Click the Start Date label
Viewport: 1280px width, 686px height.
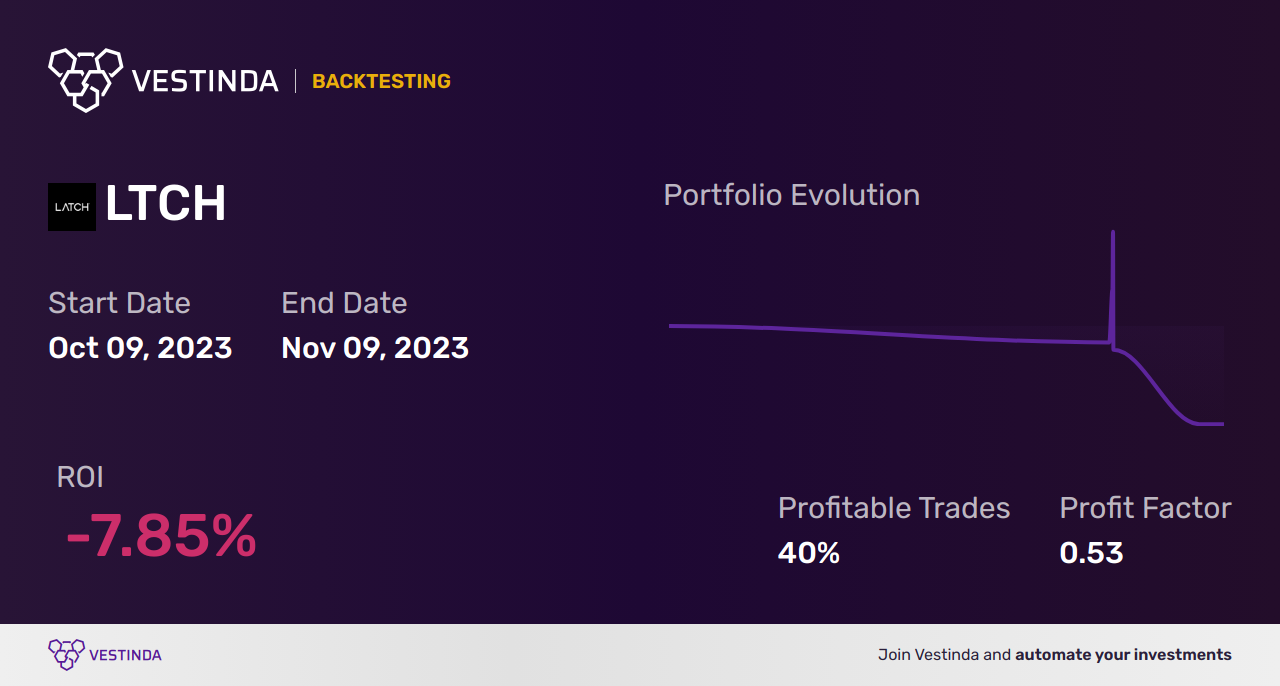[x=119, y=302]
